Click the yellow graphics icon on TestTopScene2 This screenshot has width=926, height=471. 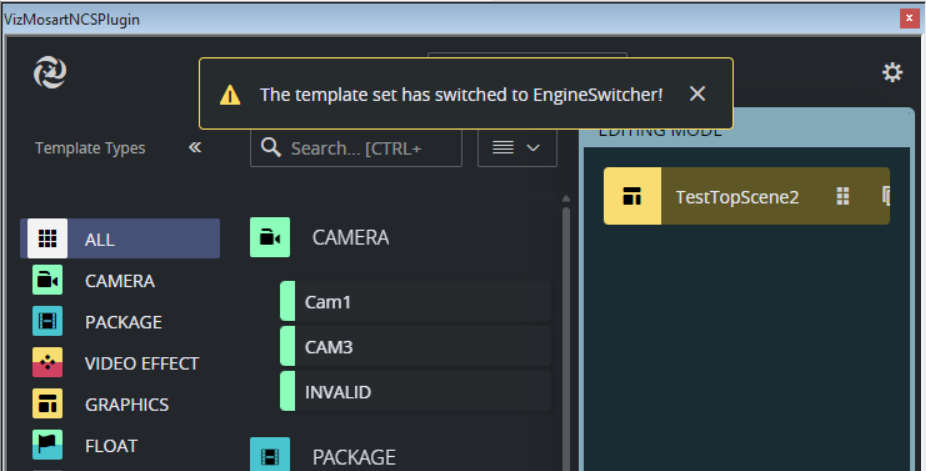[632, 196]
